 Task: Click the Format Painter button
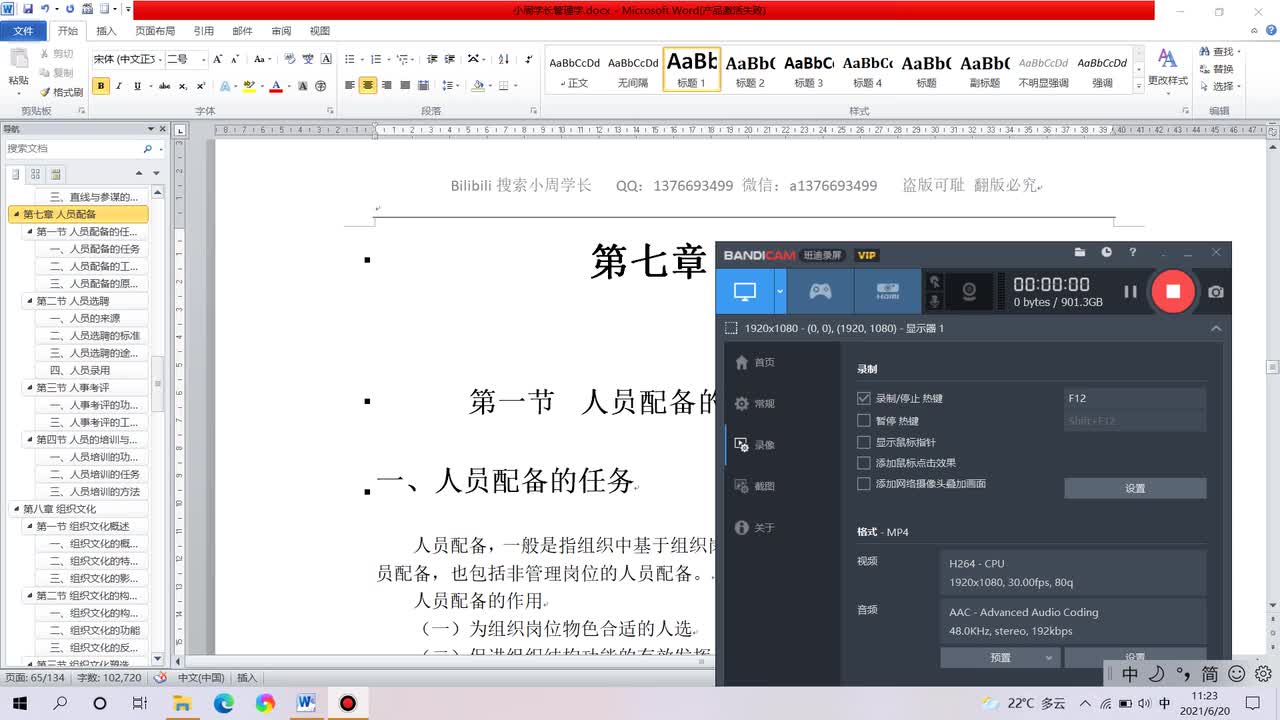tap(62, 92)
